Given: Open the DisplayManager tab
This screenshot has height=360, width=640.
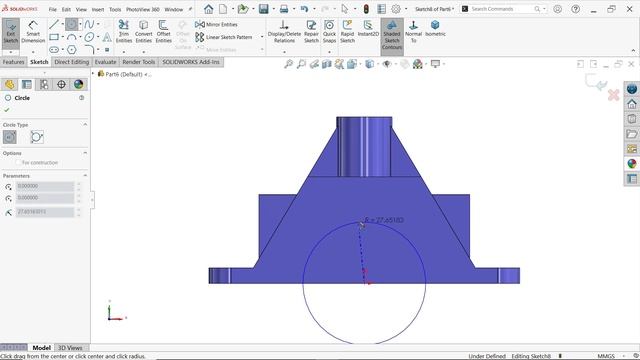Looking at the screenshot, I should pos(78,84).
